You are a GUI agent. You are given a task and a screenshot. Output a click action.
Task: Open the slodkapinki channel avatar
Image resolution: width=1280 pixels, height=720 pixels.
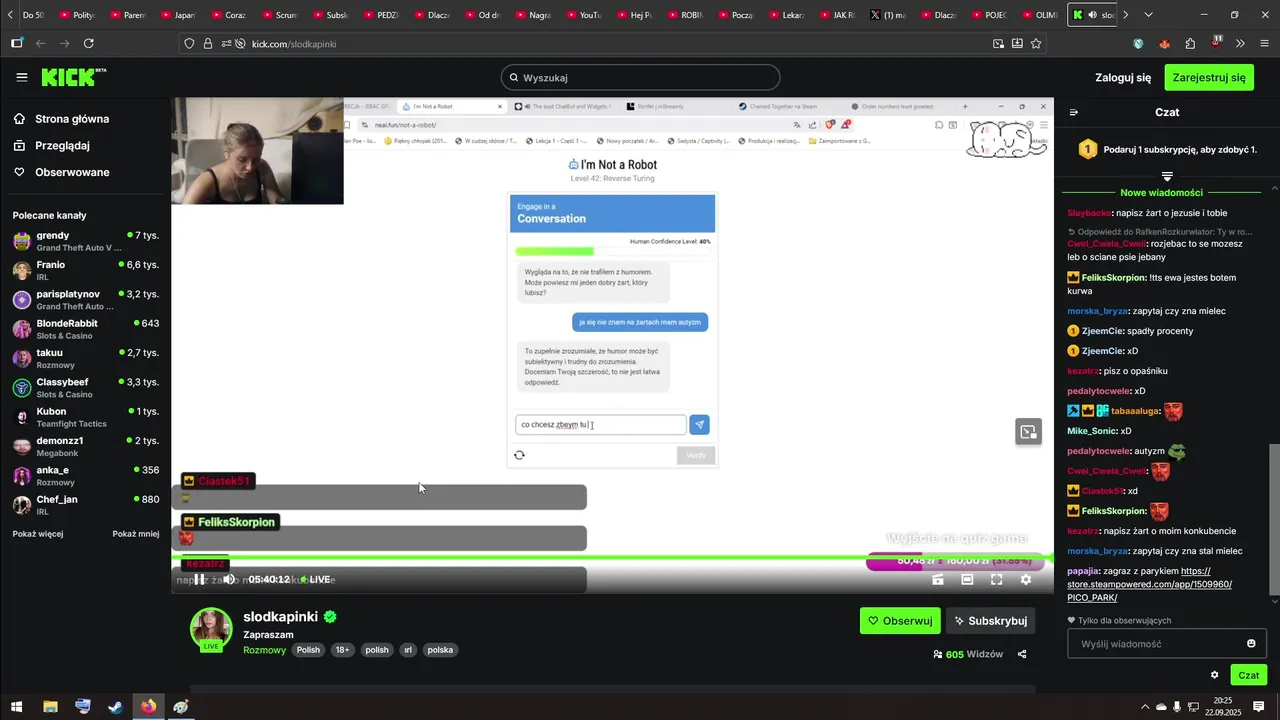coord(211,628)
